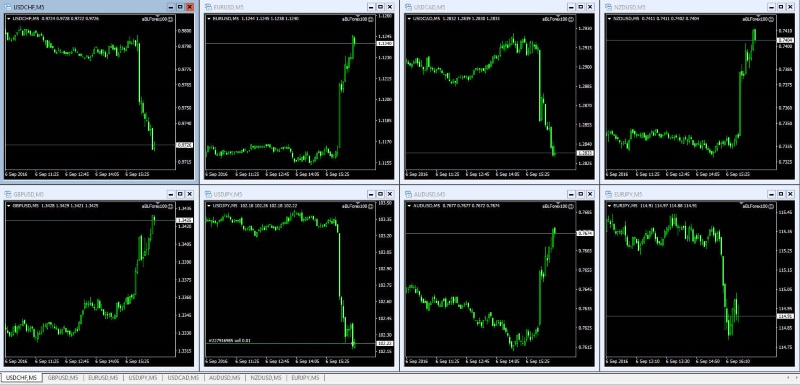800x385 pixels.
Task: Click the EURUSD,M5 chart window title icon
Action: coord(208,7)
